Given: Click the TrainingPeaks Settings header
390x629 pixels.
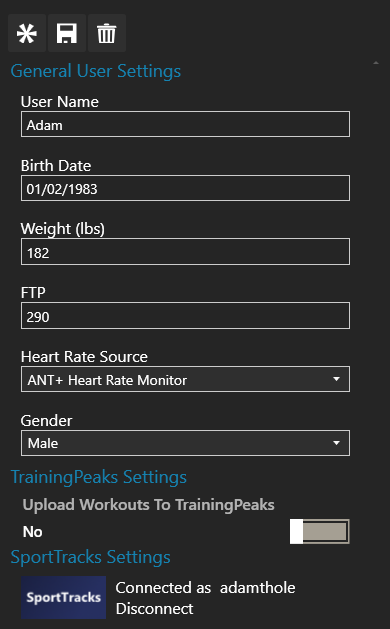Looking at the screenshot, I should [99, 477].
